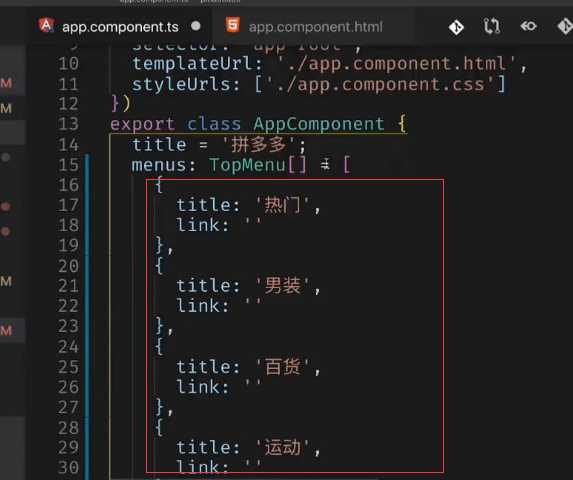Click the '百货' string on line 25
Image resolution: width=573 pixels, height=480 pixels.
pyautogui.click(x=282, y=367)
